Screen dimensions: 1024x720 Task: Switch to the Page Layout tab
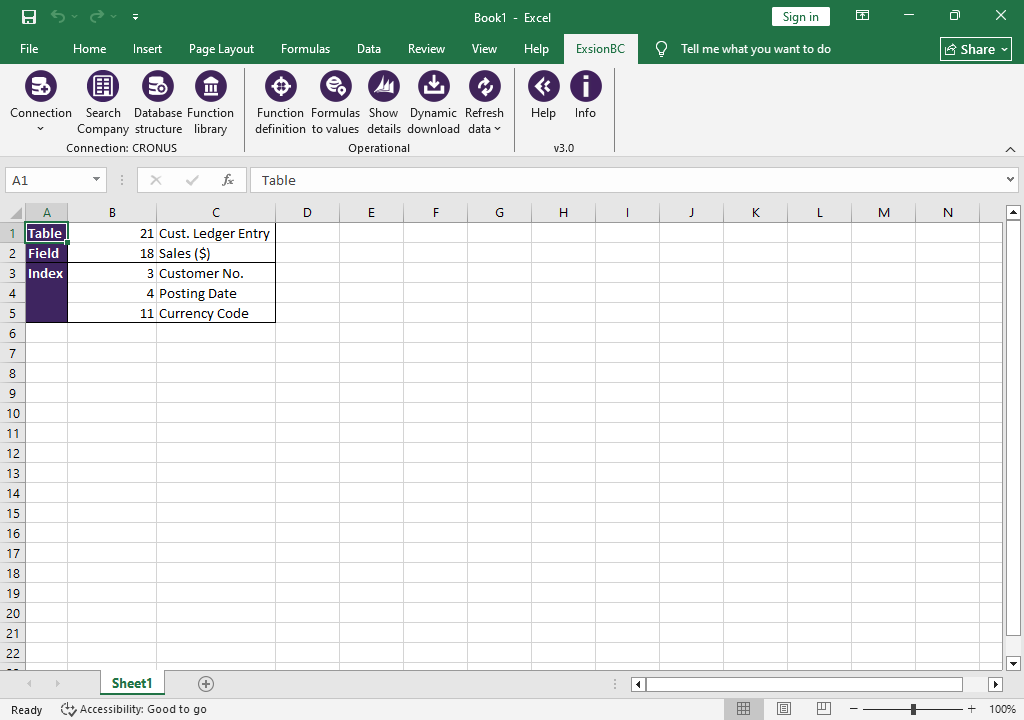pyautogui.click(x=221, y=49)
